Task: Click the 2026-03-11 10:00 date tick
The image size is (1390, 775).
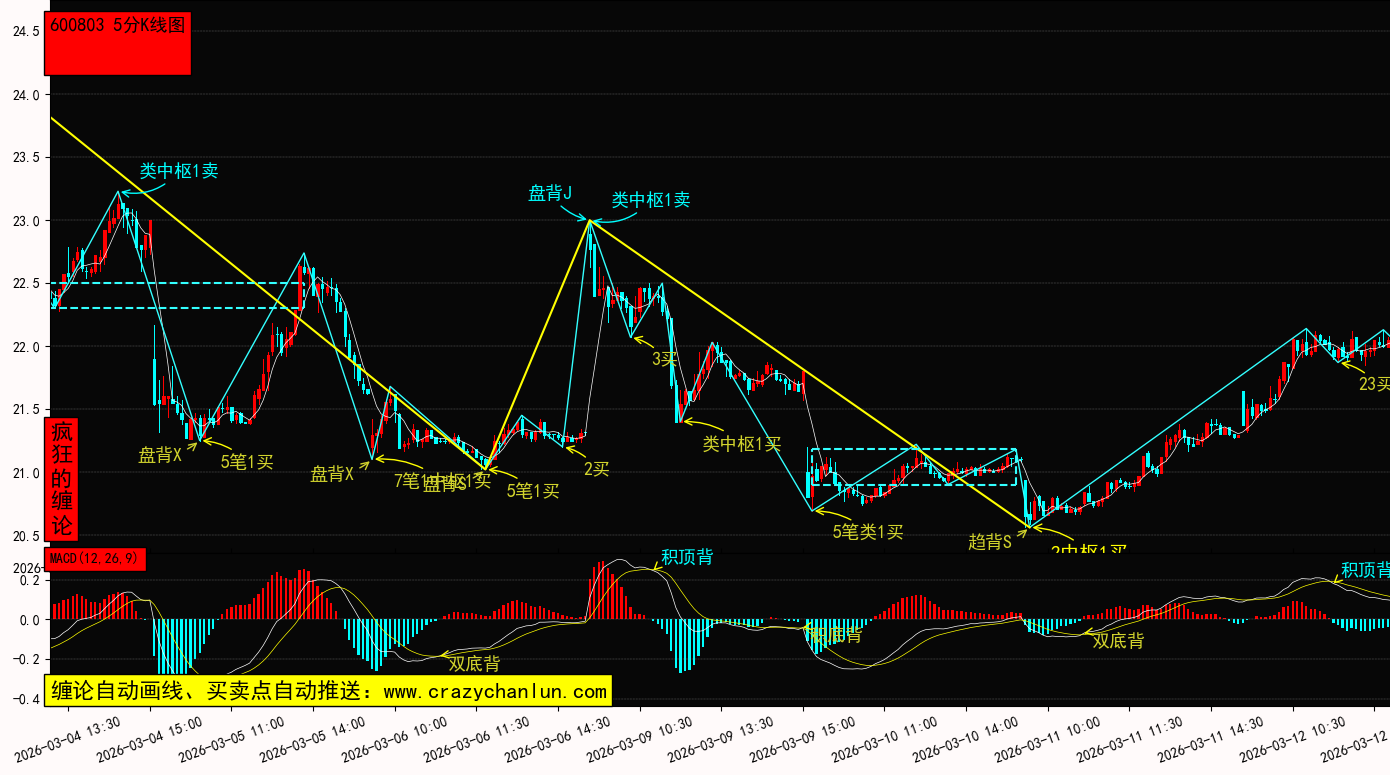Action: [1064, 739]
